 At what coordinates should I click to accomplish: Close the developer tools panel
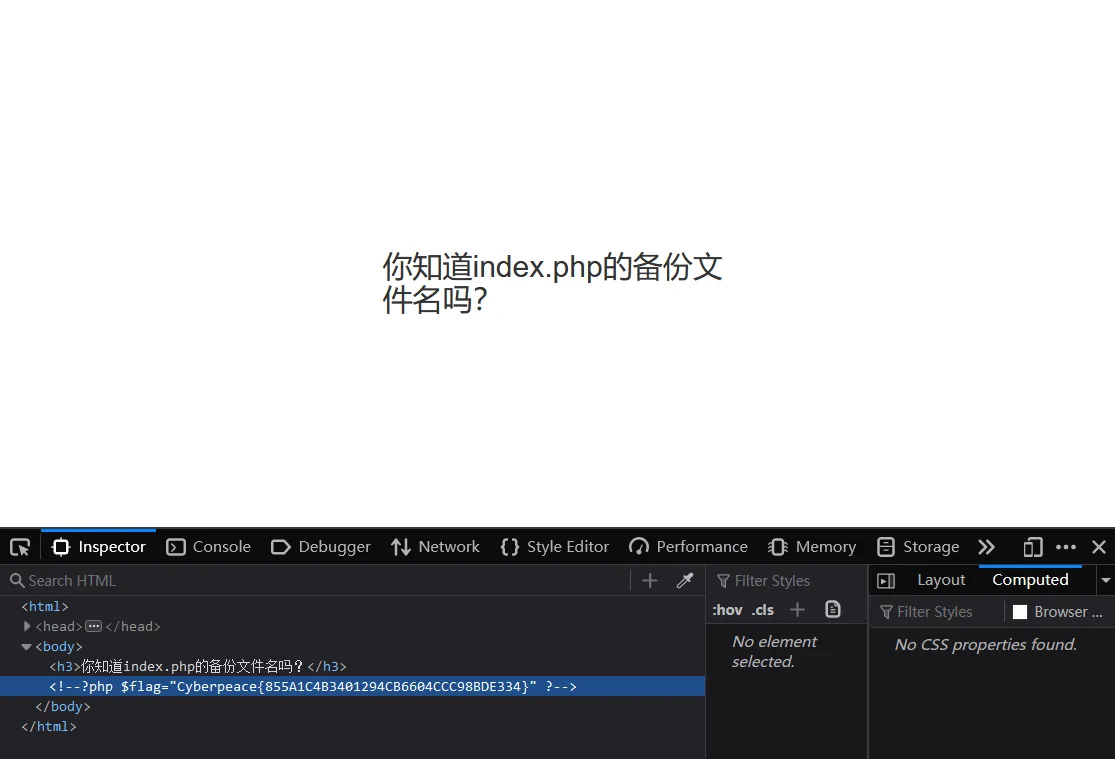1099,547
